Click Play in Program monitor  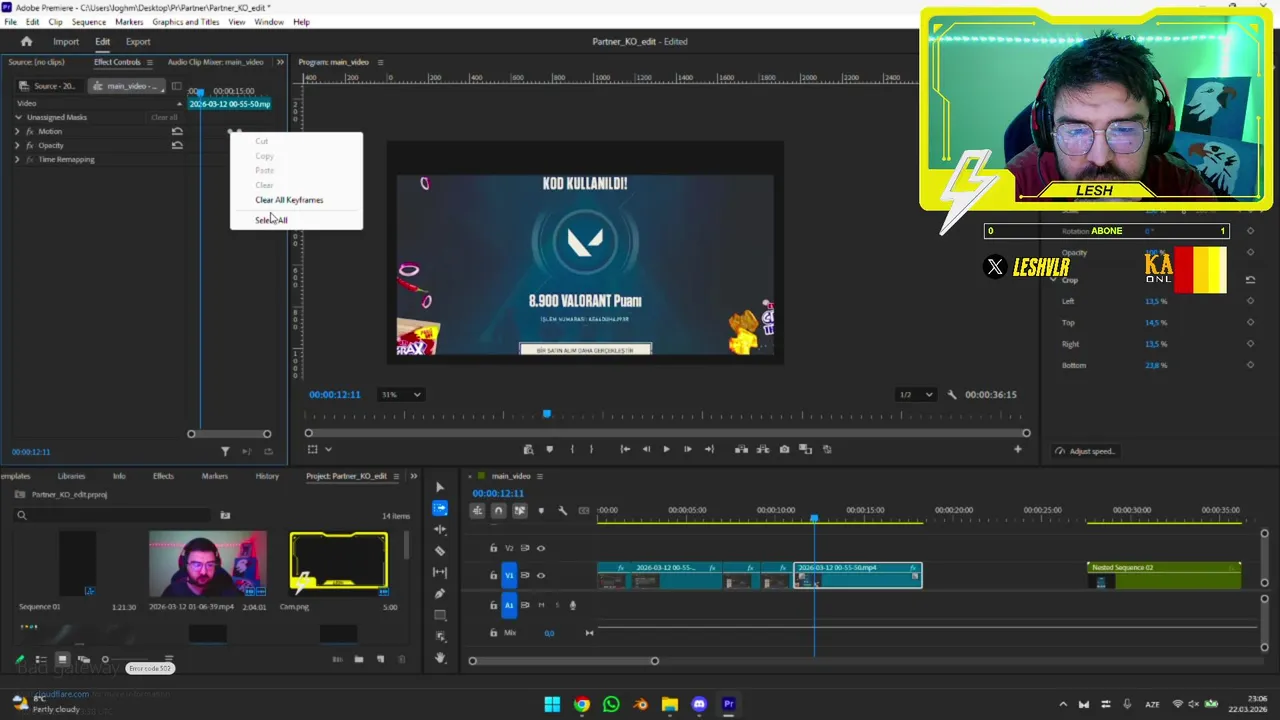(x=666, y=449)
